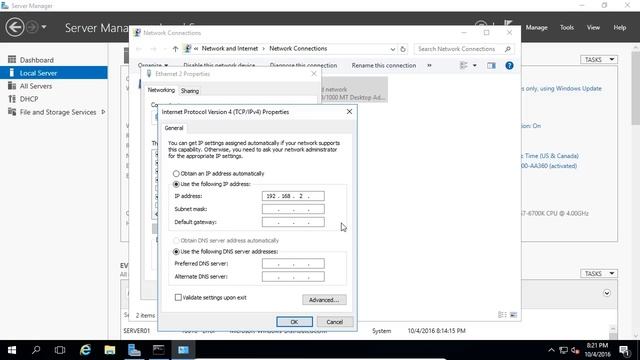Click the IP address field
Screen dimensions: 640x360
[x=293, y=196]
